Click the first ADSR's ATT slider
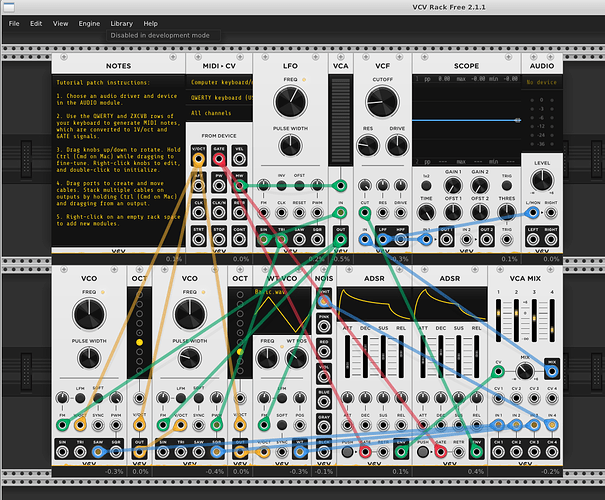 (x=347, y=356)
